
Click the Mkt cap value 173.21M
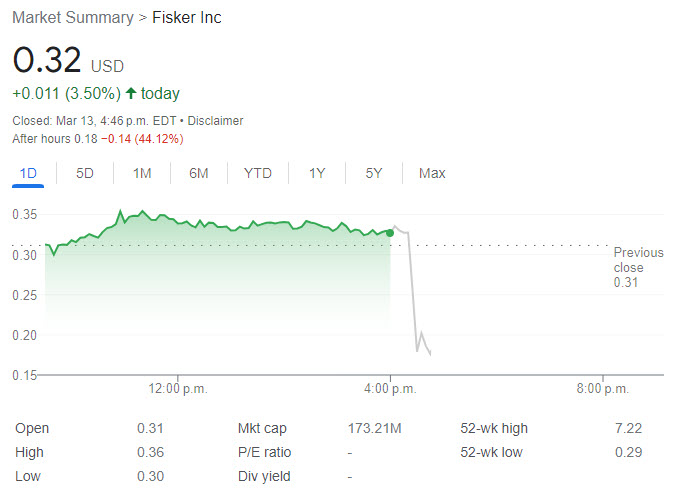[374, 429]
